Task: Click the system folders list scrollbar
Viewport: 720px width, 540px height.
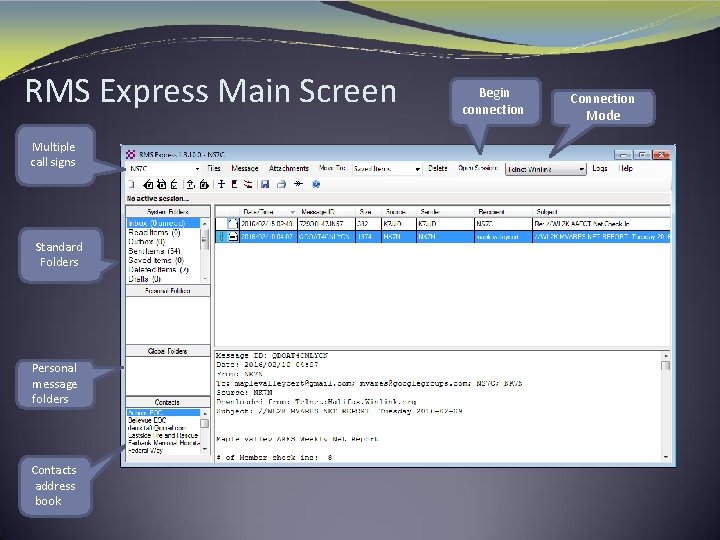Action: click(205, 251)
